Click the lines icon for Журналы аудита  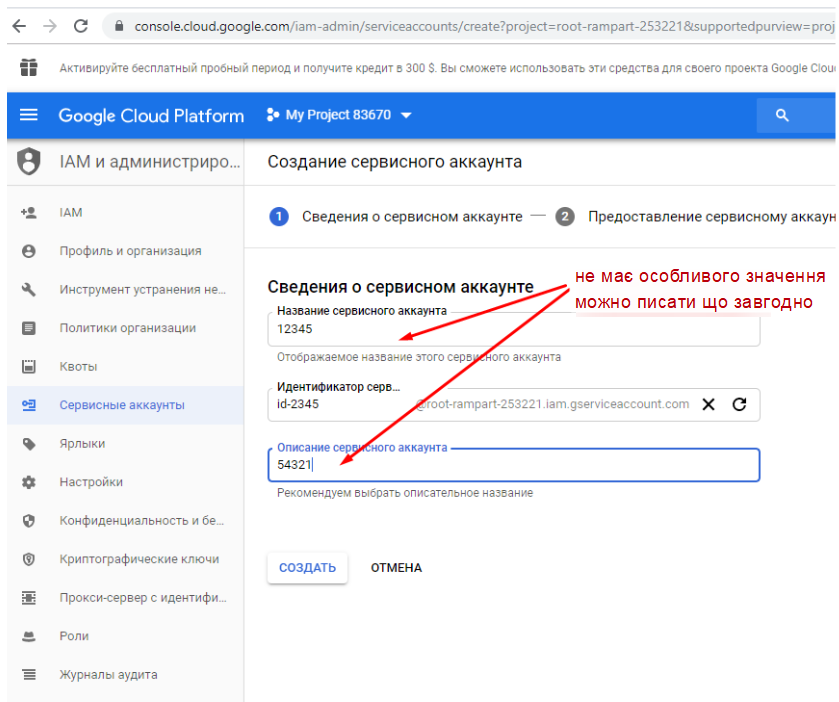coord(29,675)
